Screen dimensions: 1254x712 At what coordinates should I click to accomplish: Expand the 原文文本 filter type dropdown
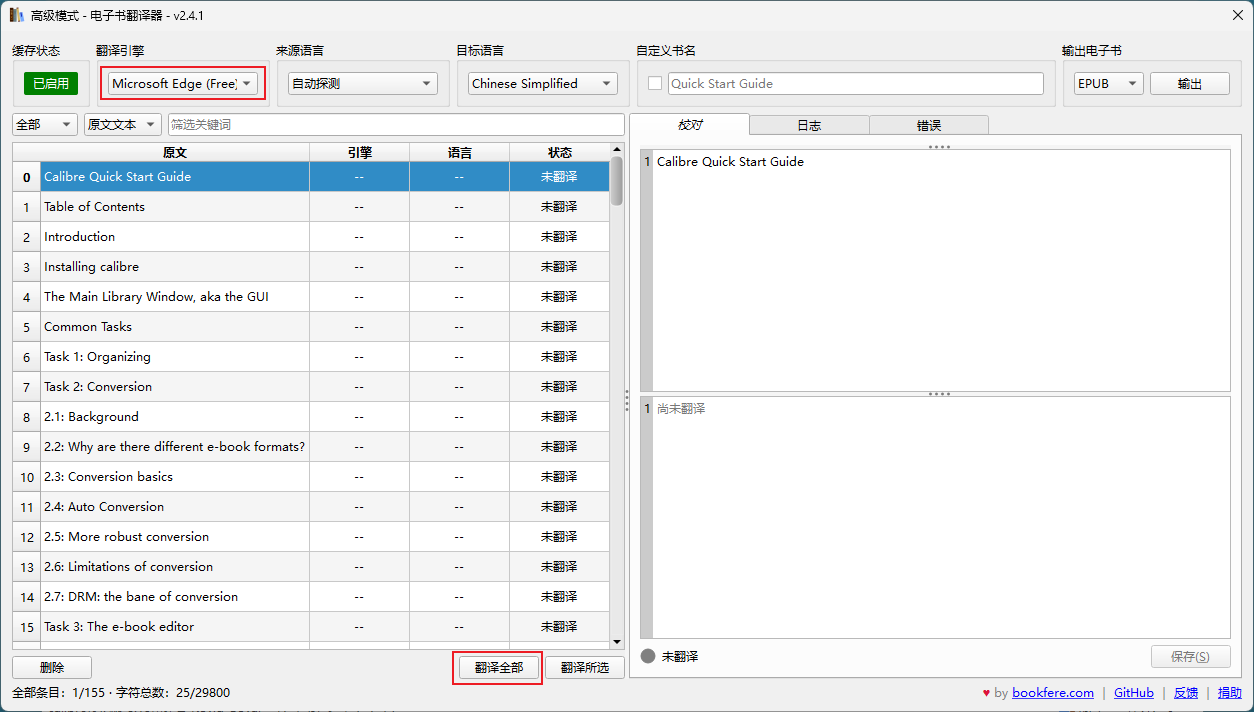pos(122,124)
